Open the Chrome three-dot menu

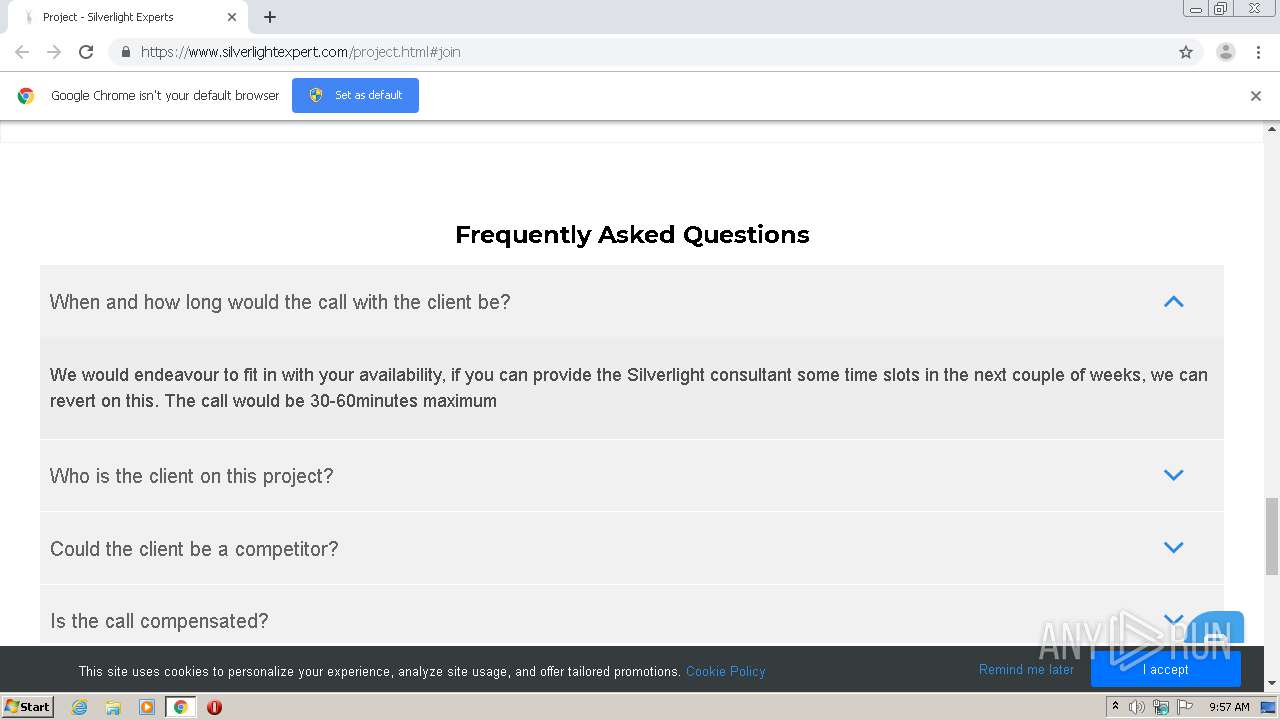[x=1258, y=52]
